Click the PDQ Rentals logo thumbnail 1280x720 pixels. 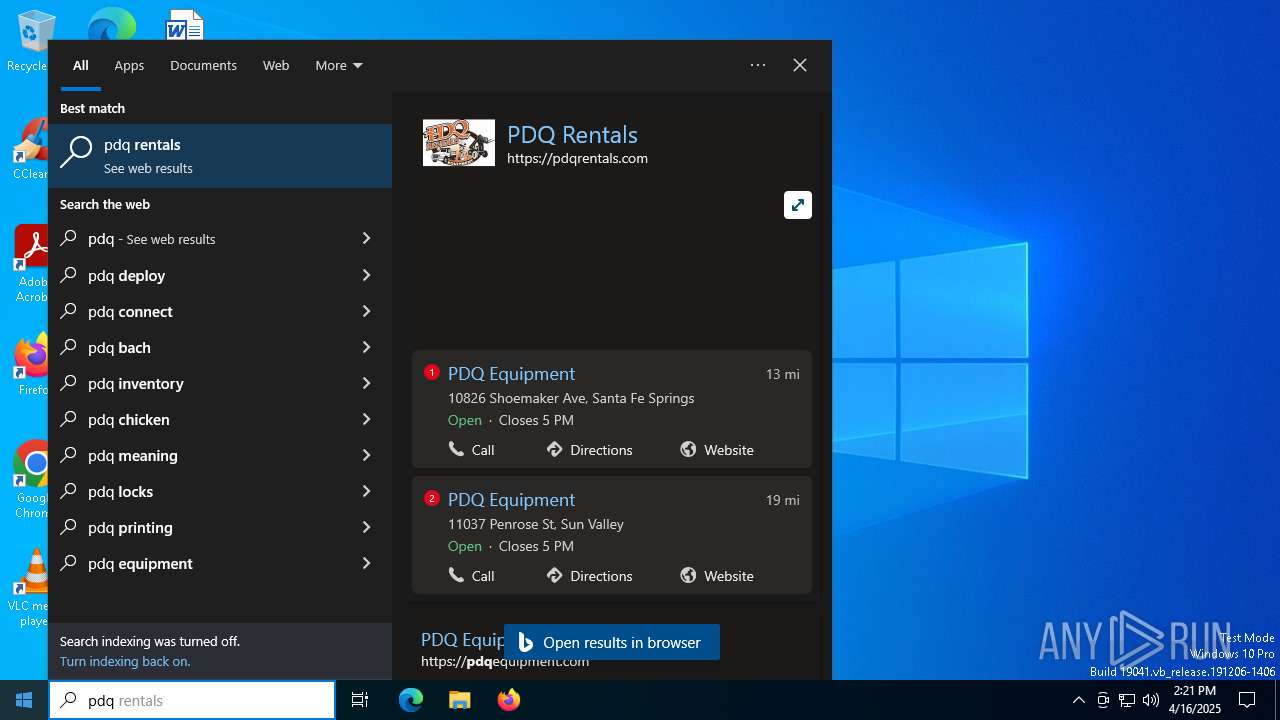pos(459,143)
